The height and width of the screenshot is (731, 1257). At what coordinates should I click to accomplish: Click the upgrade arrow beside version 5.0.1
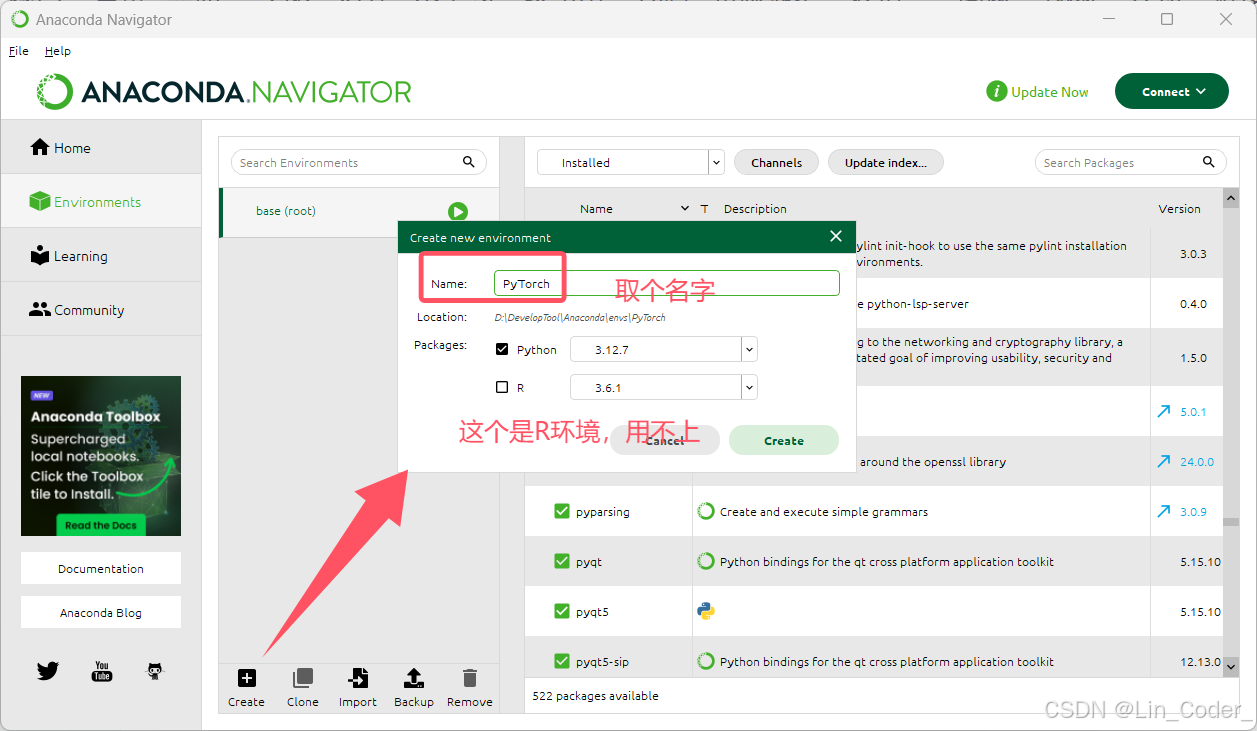(x=1164, y=411)
